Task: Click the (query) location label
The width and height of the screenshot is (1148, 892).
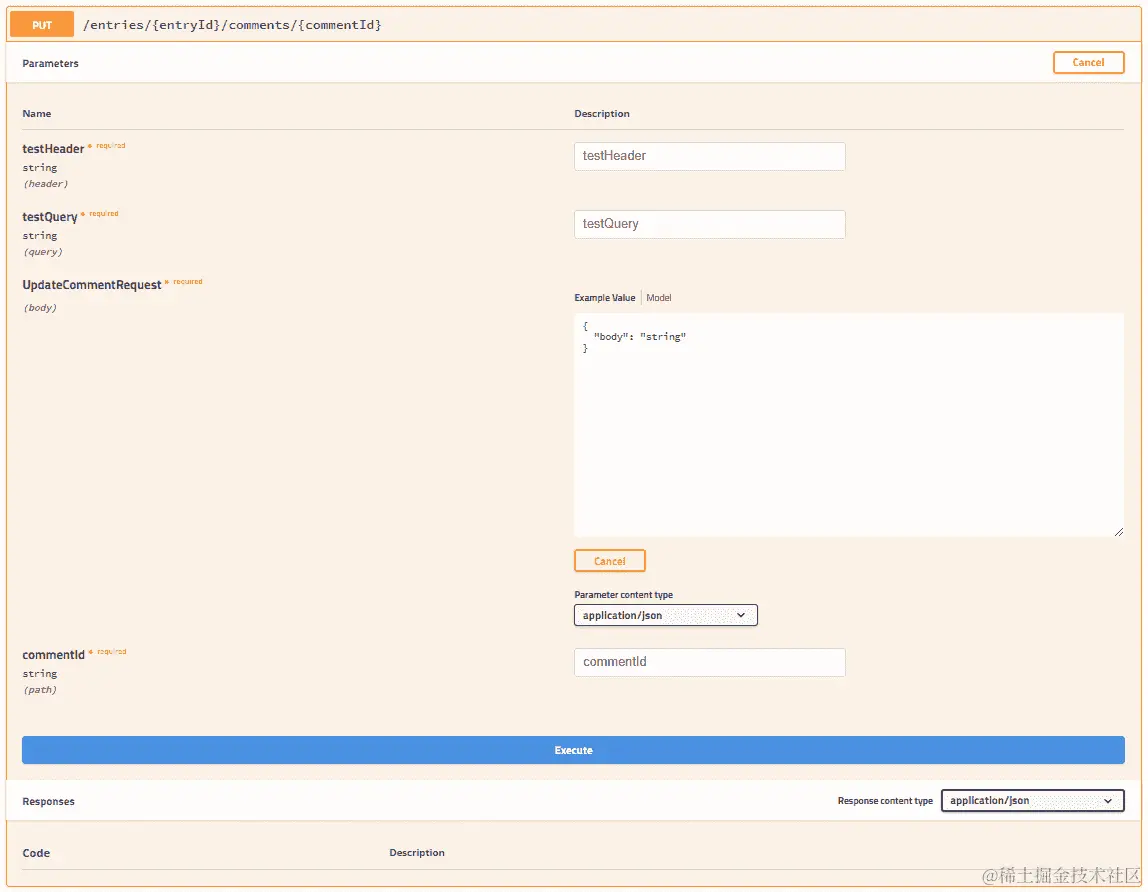Action: [42, 252]
